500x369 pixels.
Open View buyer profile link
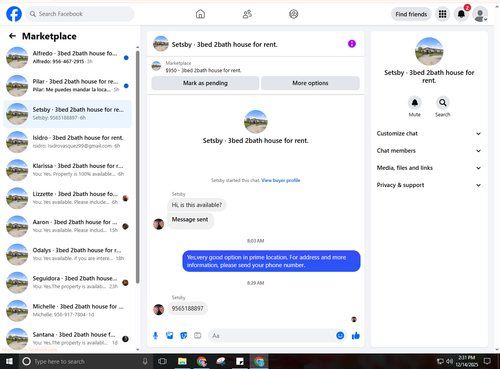pos(281,180)
